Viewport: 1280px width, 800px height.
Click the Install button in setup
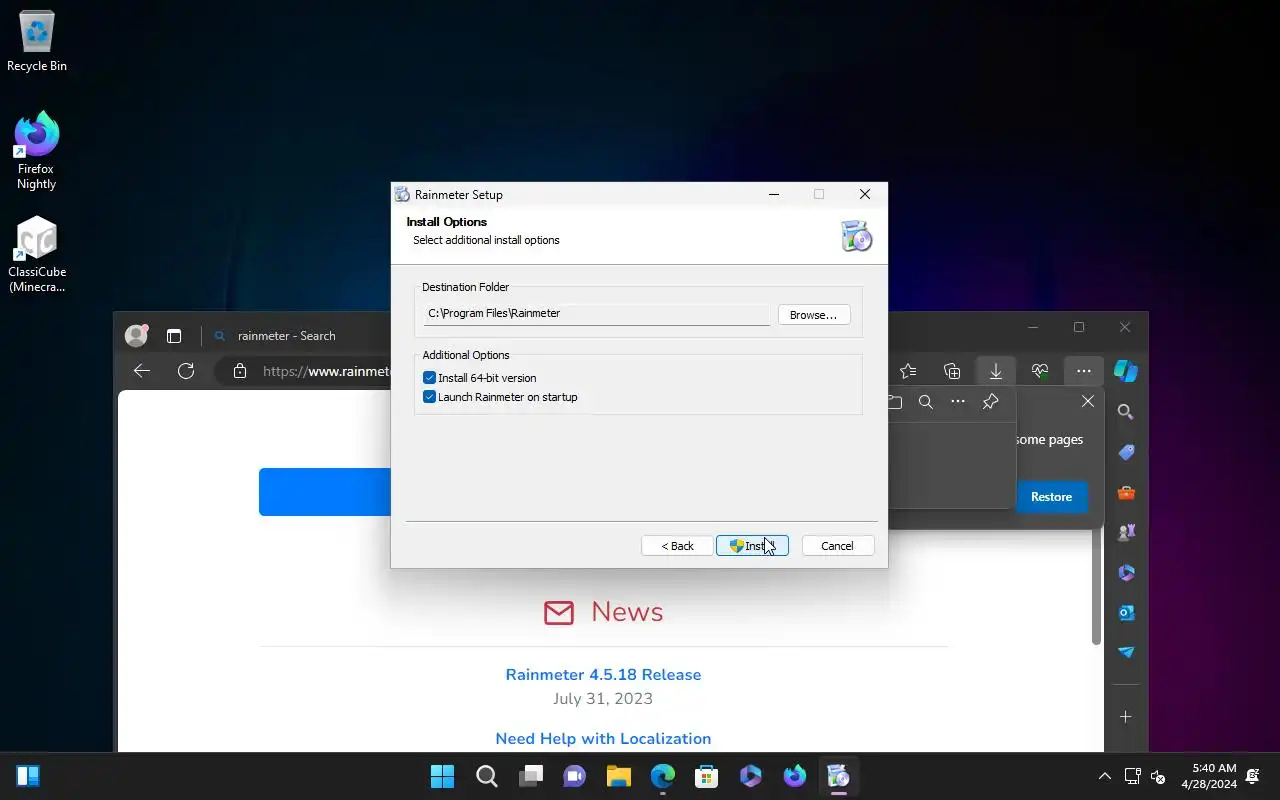[752, 546]
